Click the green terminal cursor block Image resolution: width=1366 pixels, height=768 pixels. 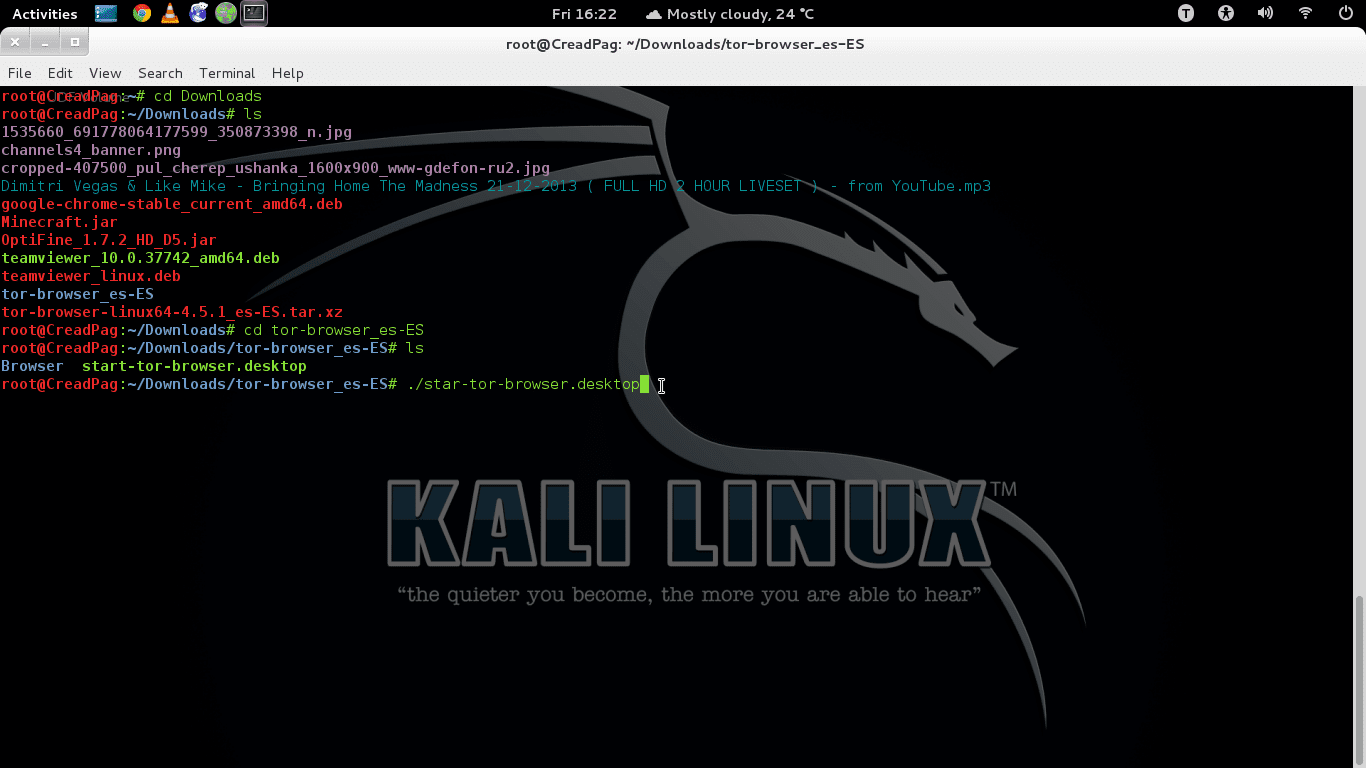645,384
